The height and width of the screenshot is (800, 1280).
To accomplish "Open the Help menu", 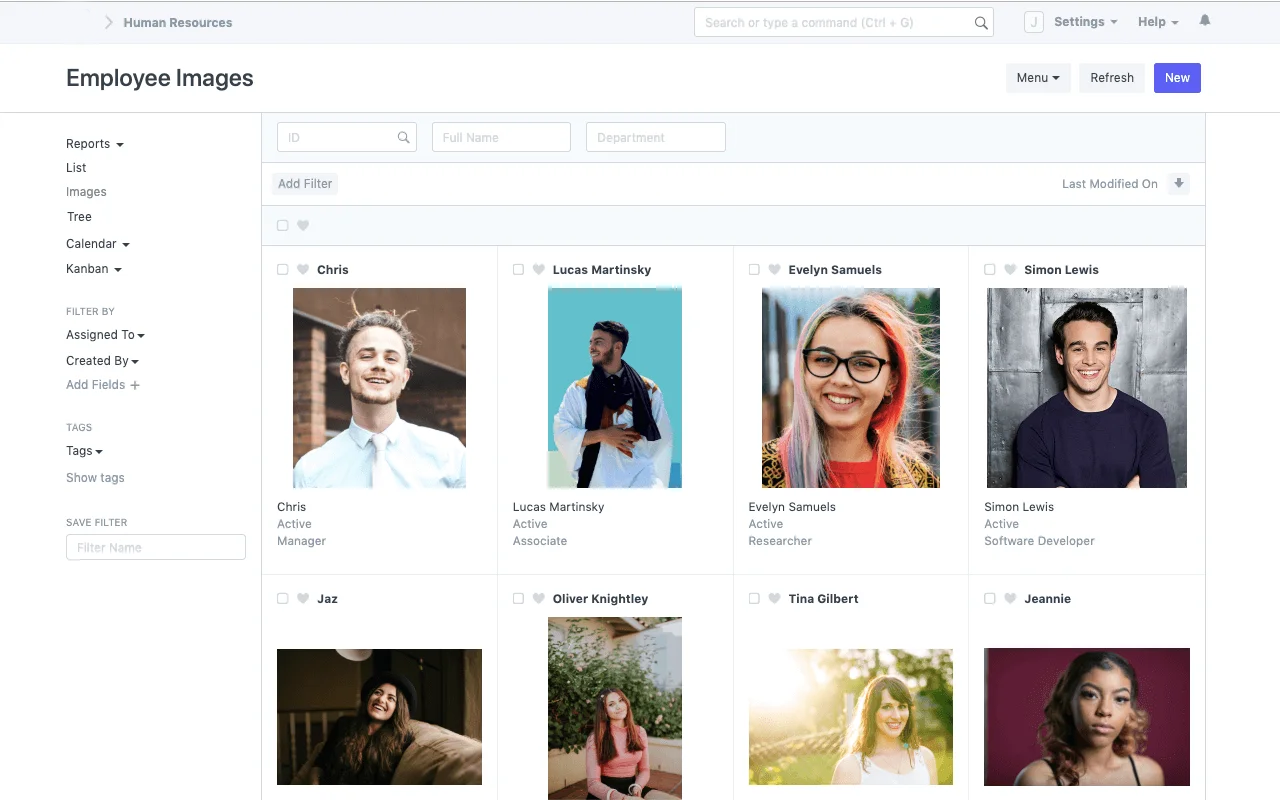I will click(1157, 21).
